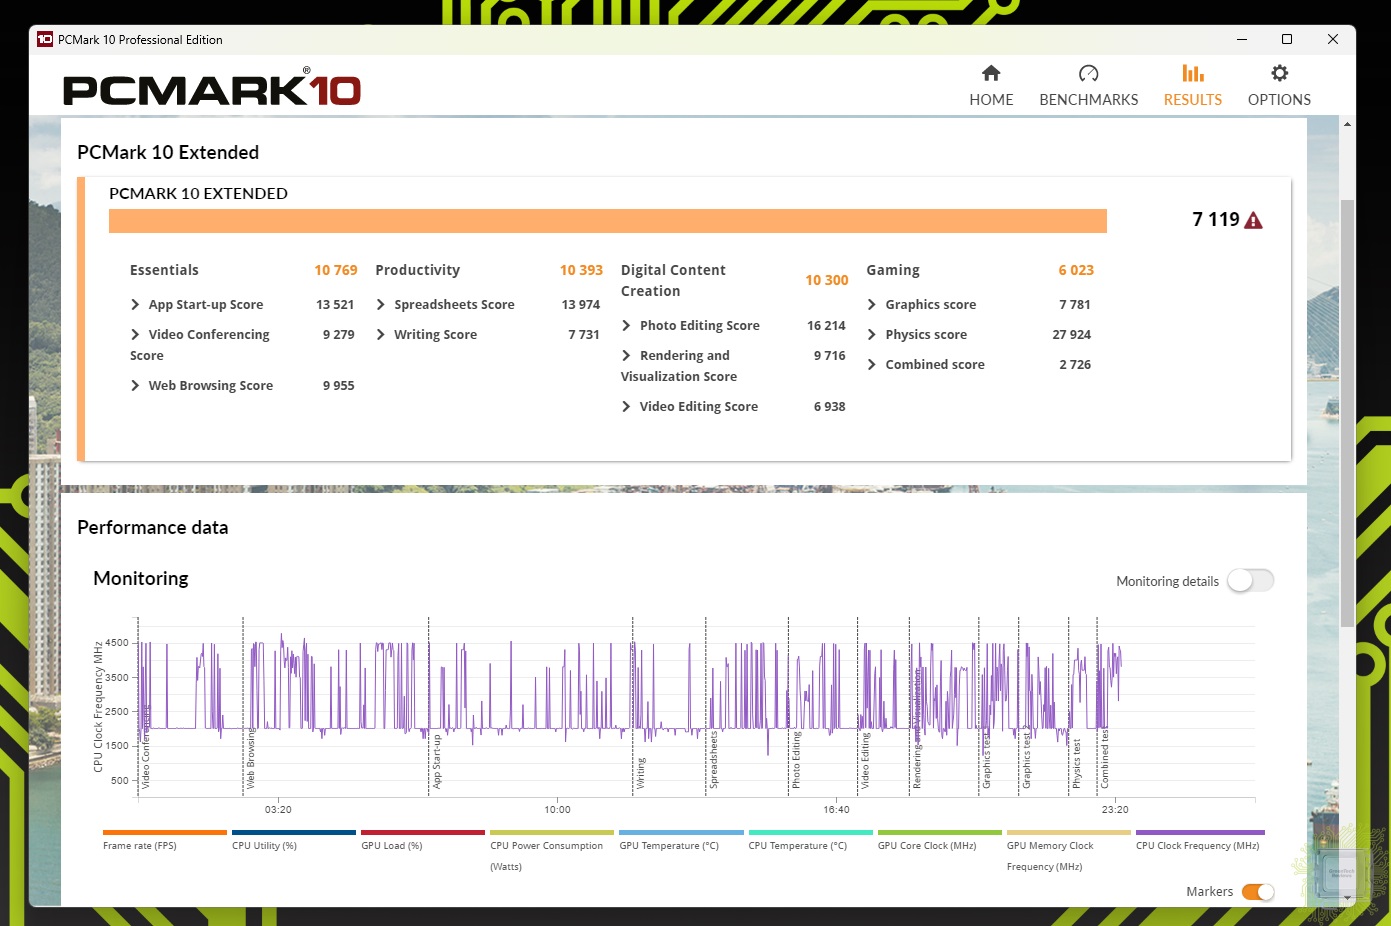Click the PCMark 10 logo
Screen dimensions: 1391x926
point(211,89)
